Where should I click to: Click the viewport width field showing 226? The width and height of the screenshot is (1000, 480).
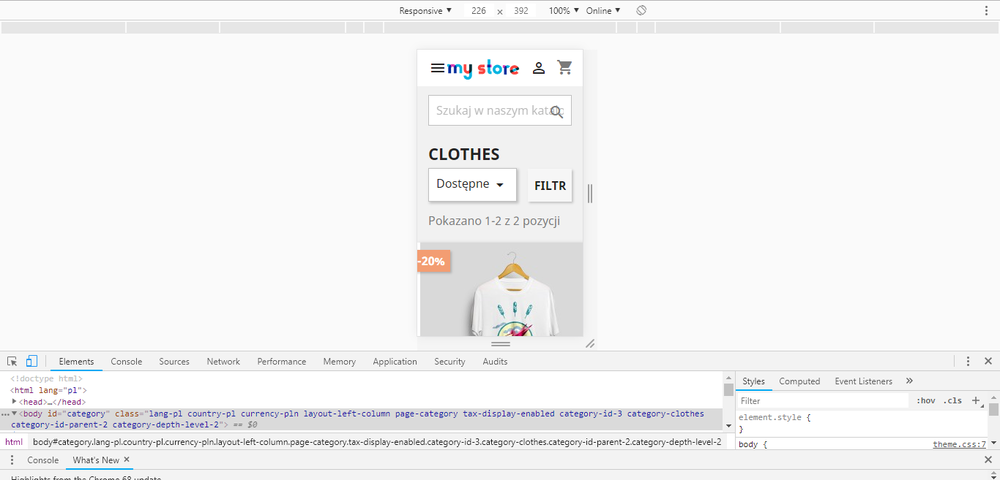click(x=478, y=11)
